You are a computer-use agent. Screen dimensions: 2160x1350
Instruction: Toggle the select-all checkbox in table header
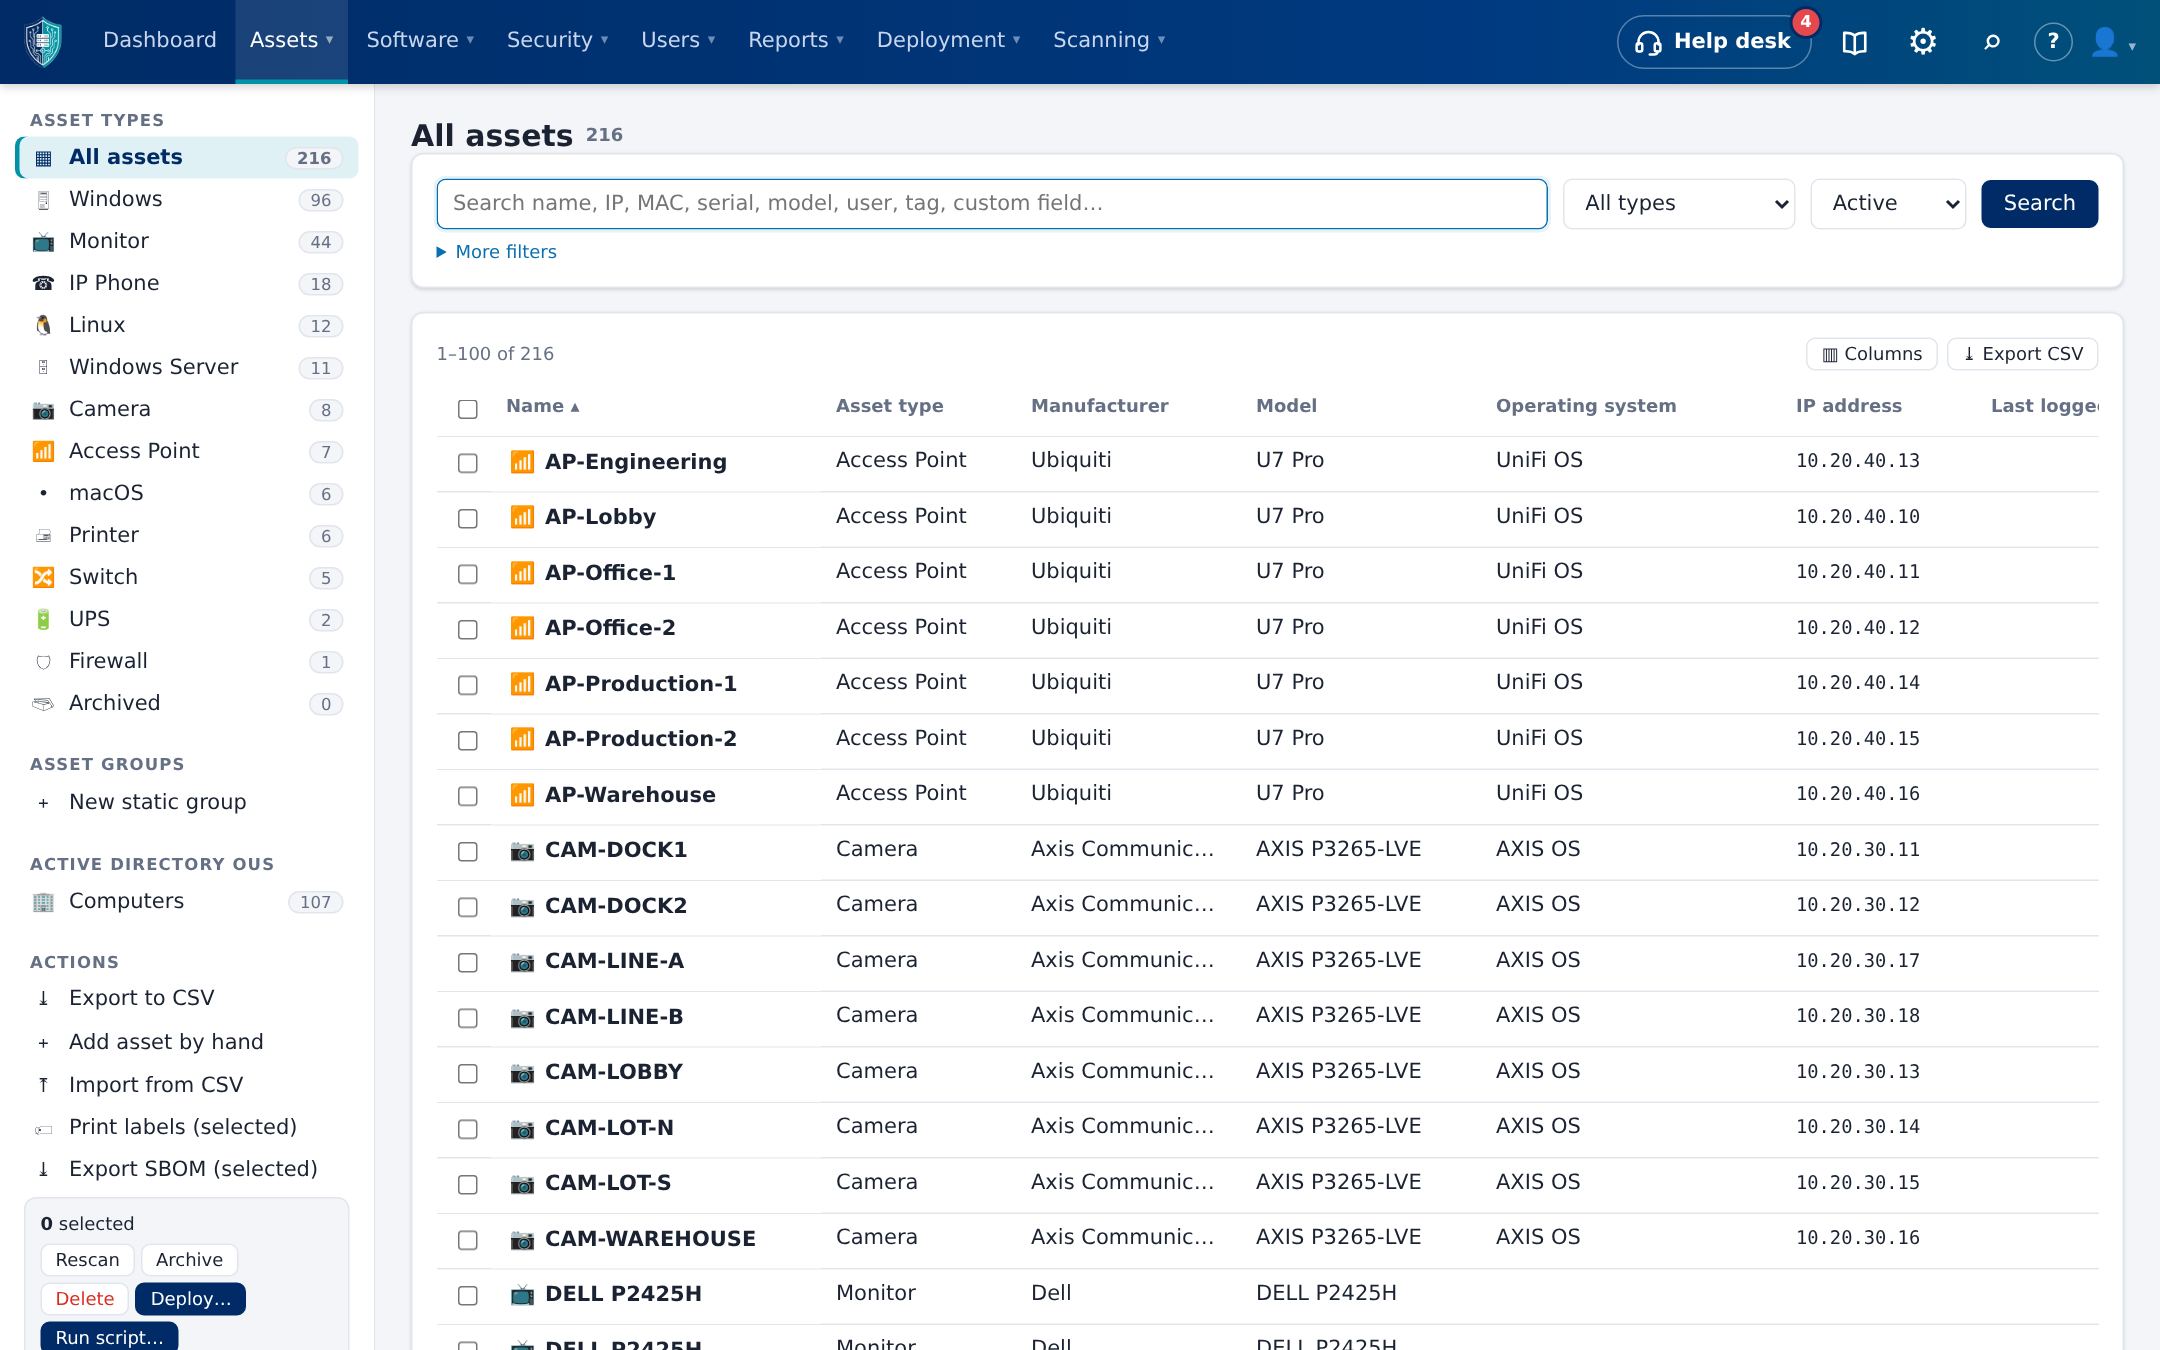(x=468, y=409)
